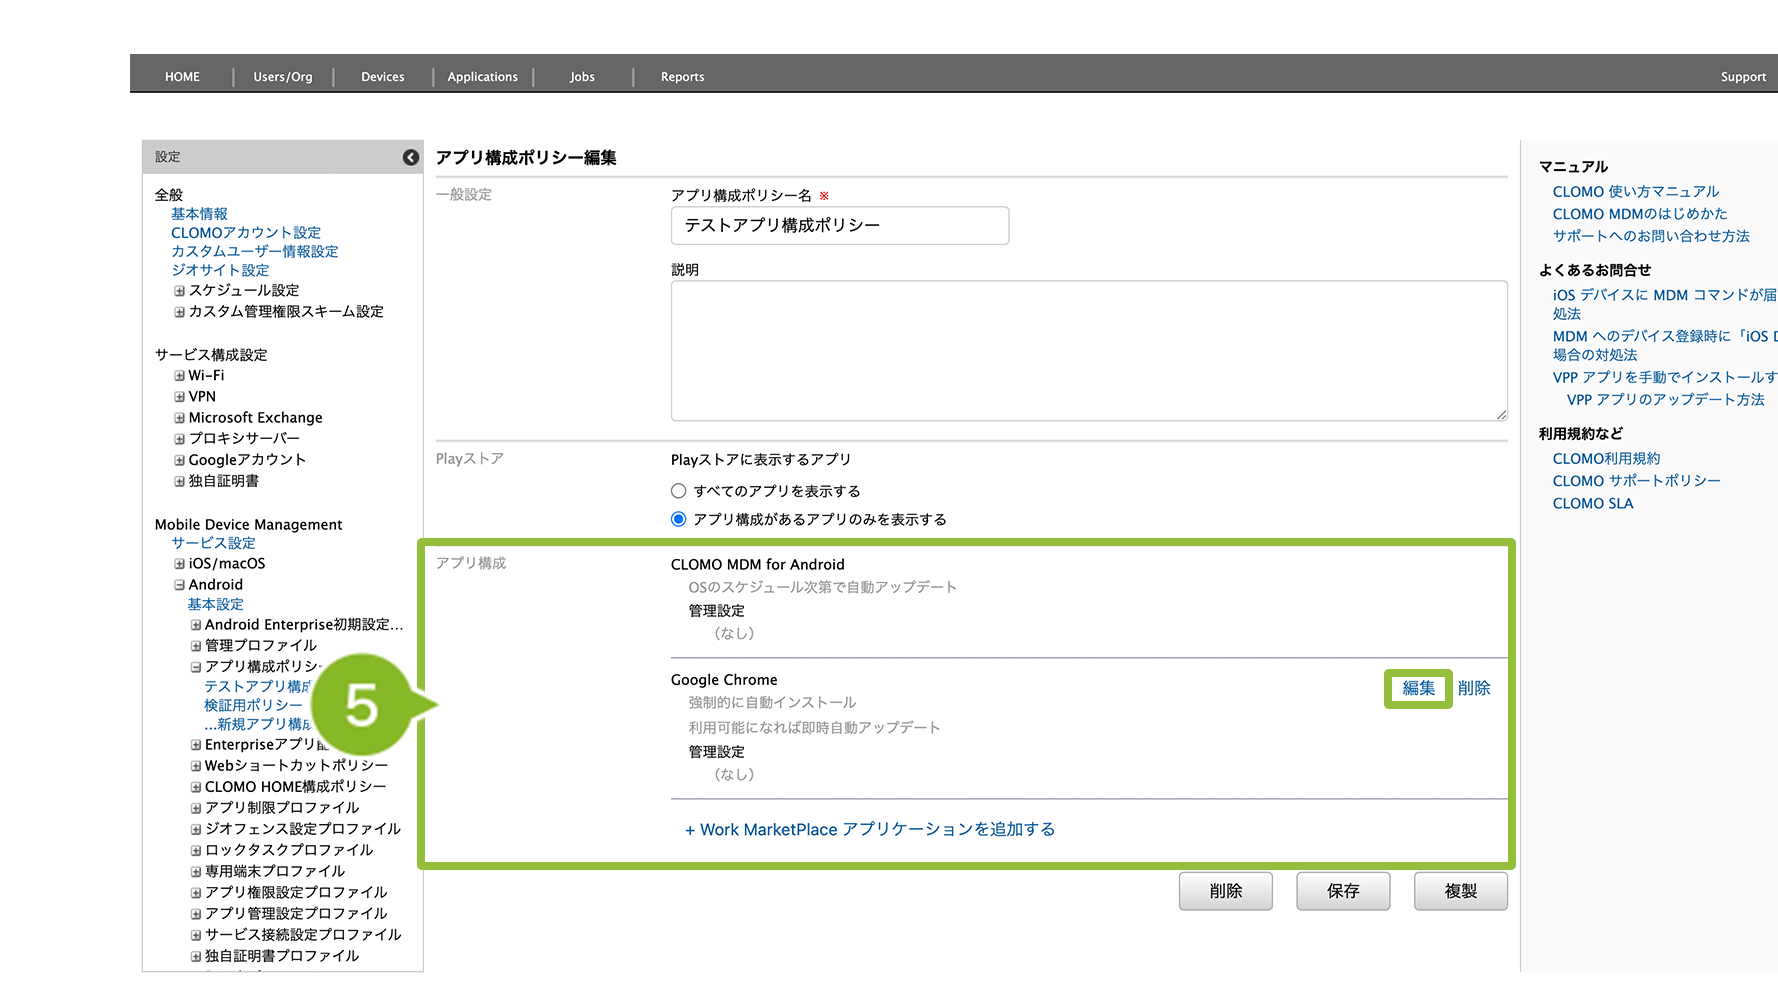Open the Devices menu

click(x=382, y=77)
